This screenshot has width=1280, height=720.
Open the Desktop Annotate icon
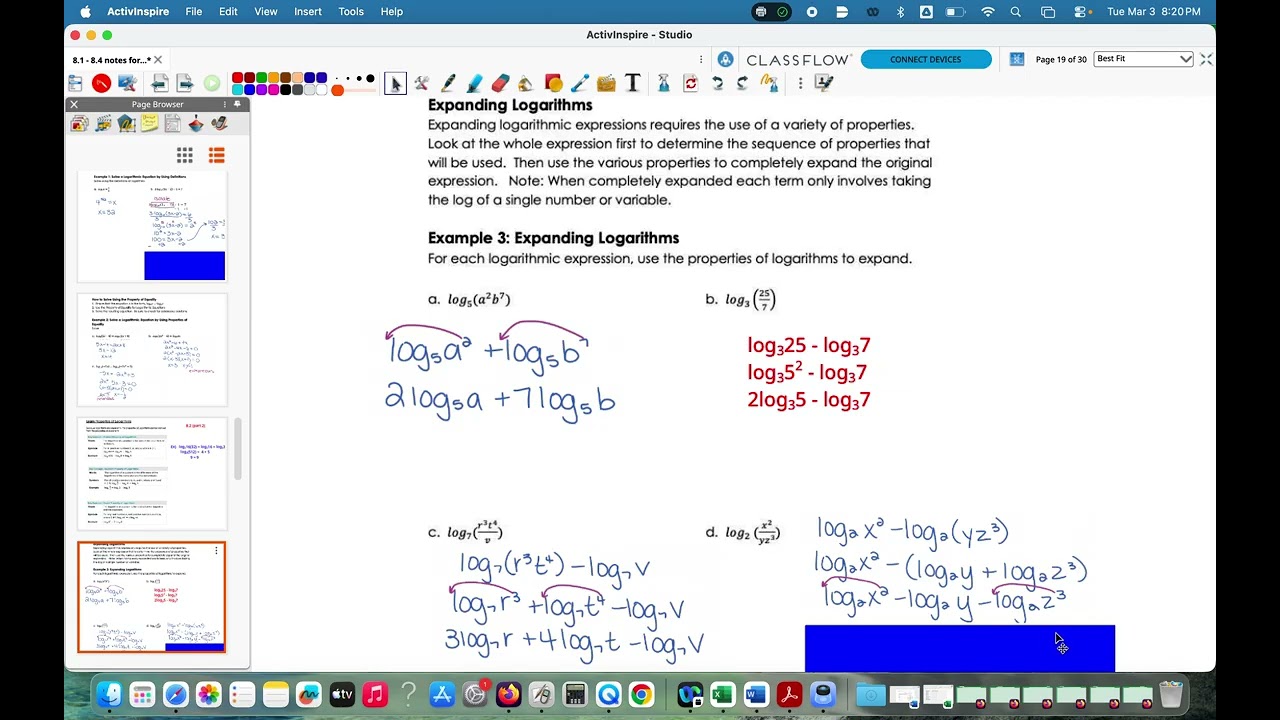(x=127, y=84)
